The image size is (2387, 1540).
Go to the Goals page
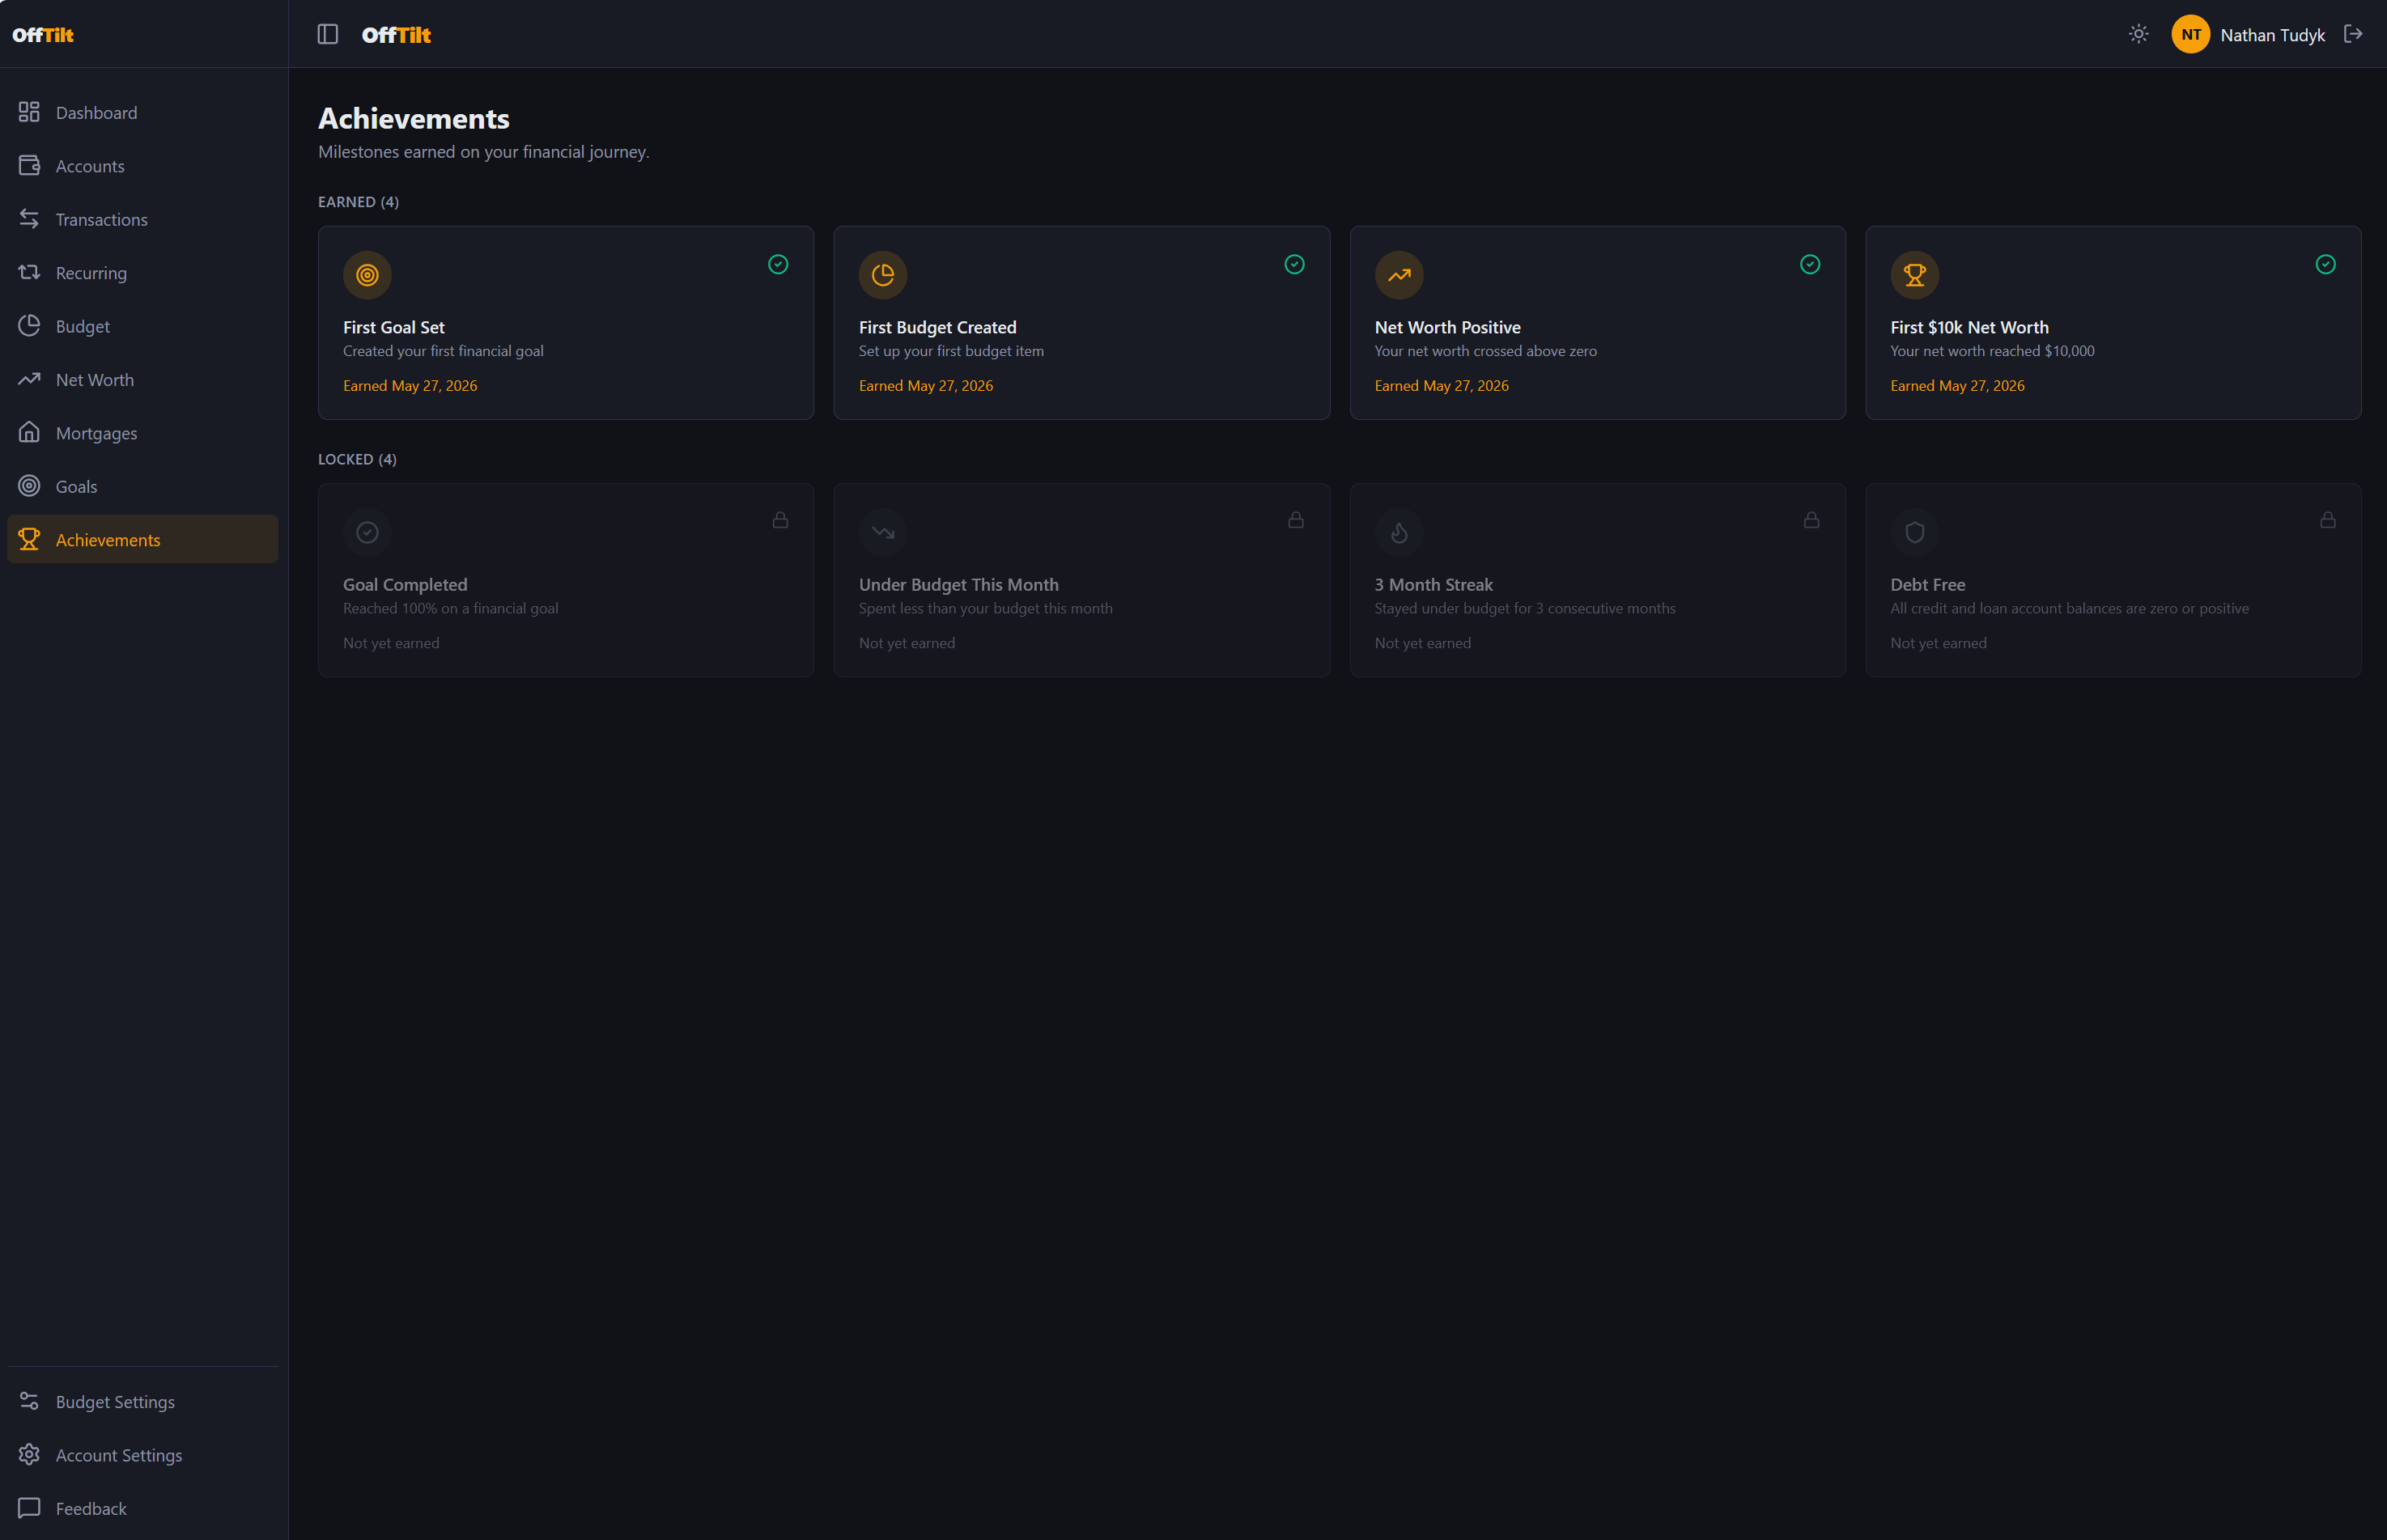(143, 486)
